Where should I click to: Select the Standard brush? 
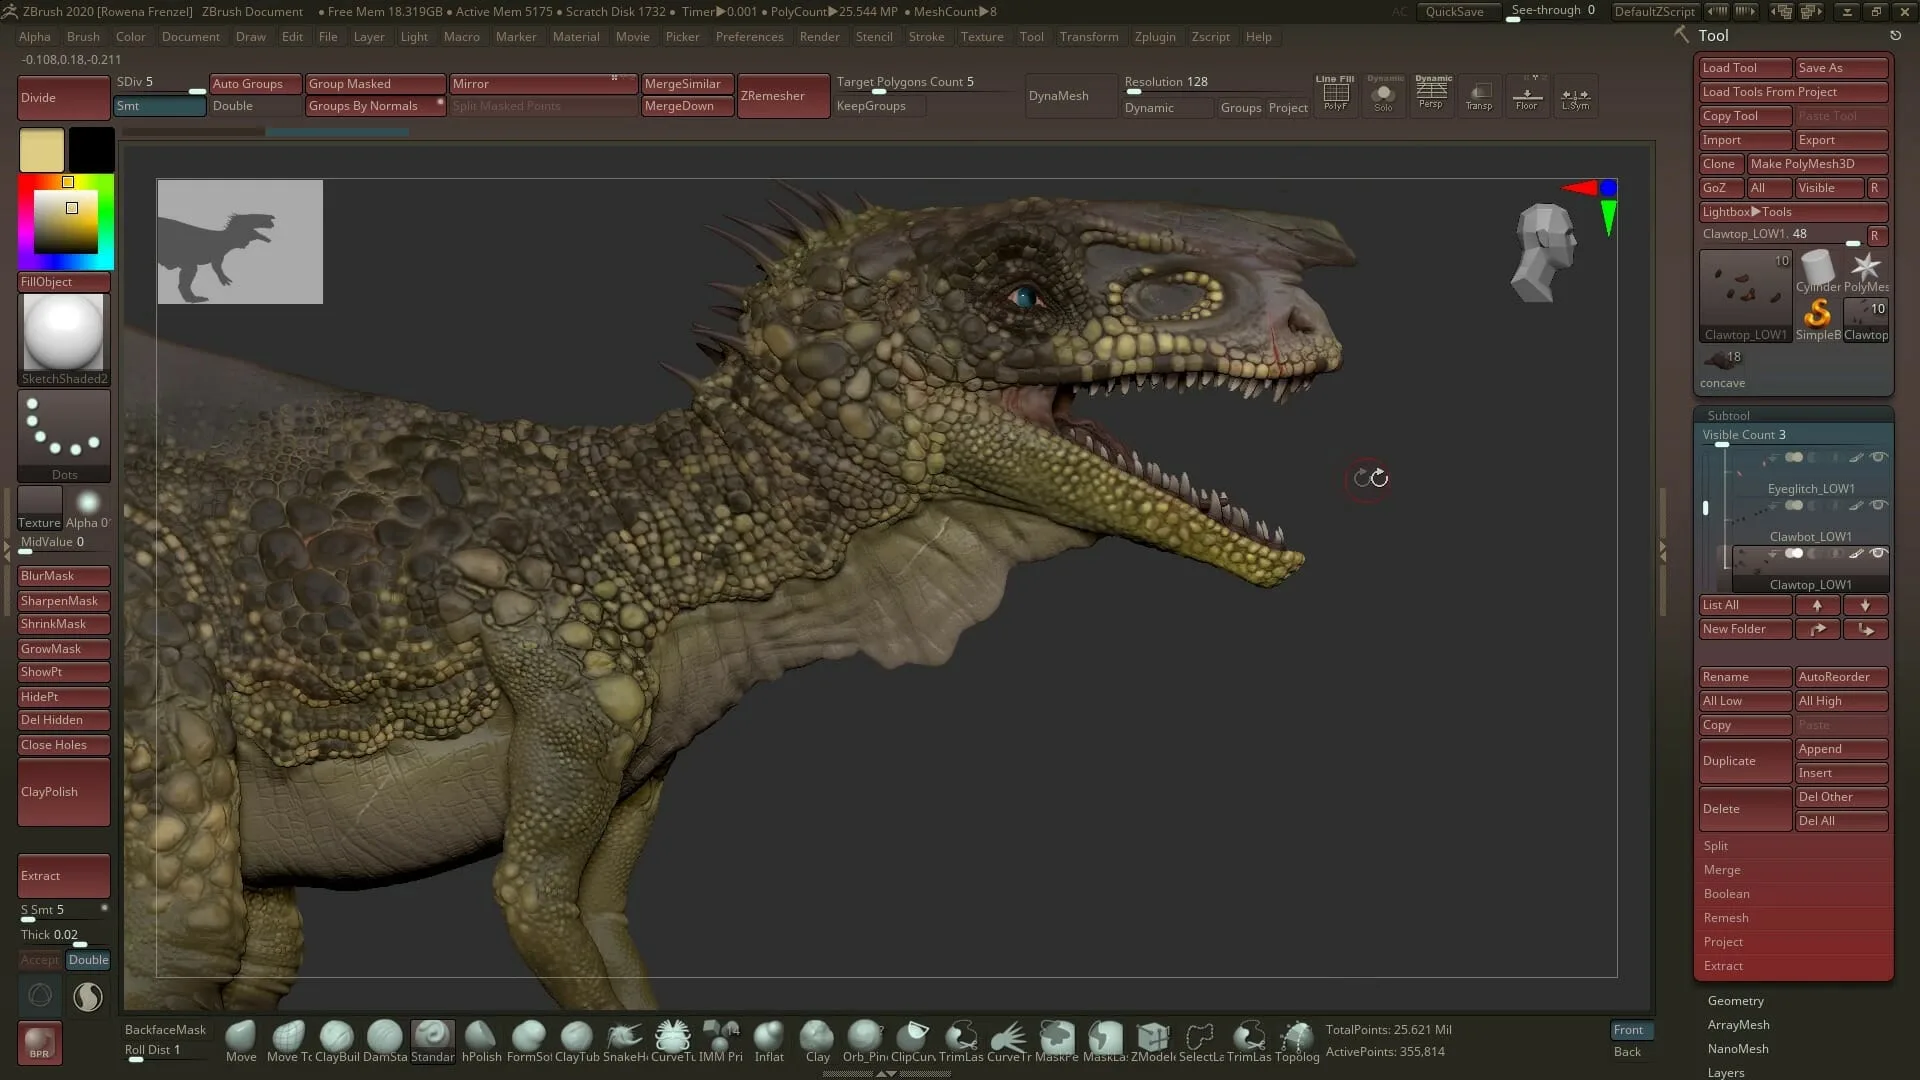[x=433, y=1038]
